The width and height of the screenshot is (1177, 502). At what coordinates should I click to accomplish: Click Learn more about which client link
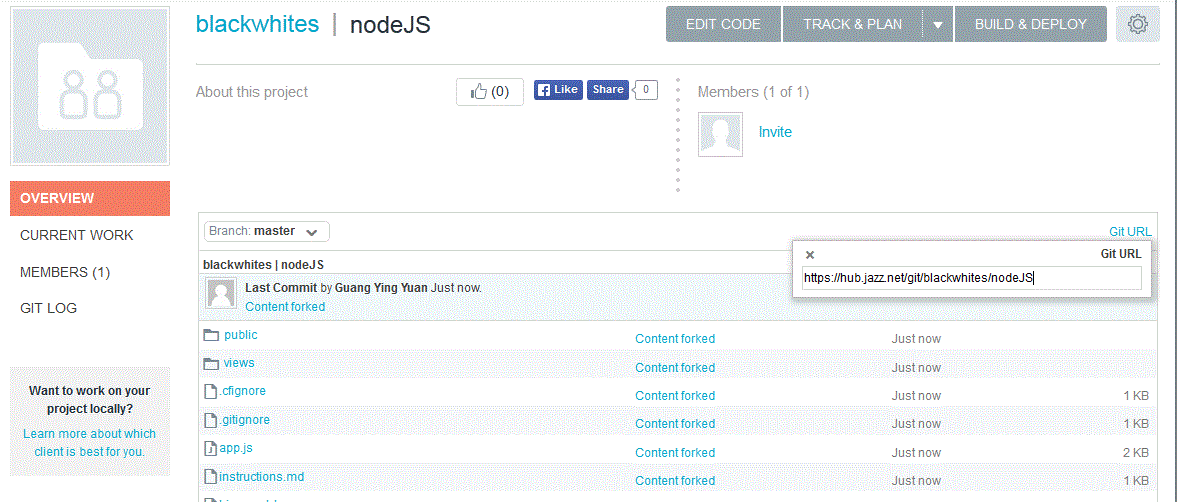[x=89, y=443]
